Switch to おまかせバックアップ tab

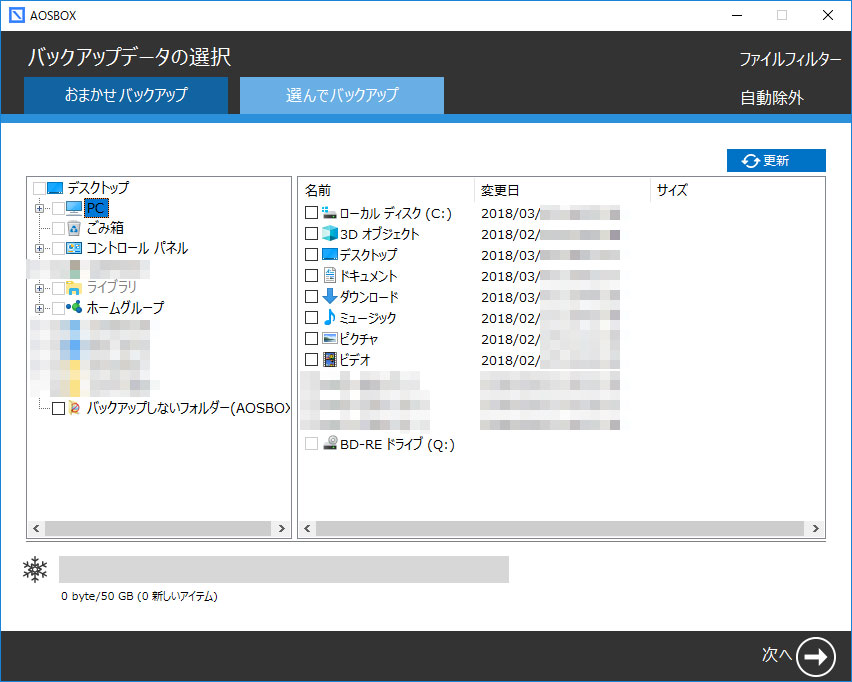coord(126,95)
